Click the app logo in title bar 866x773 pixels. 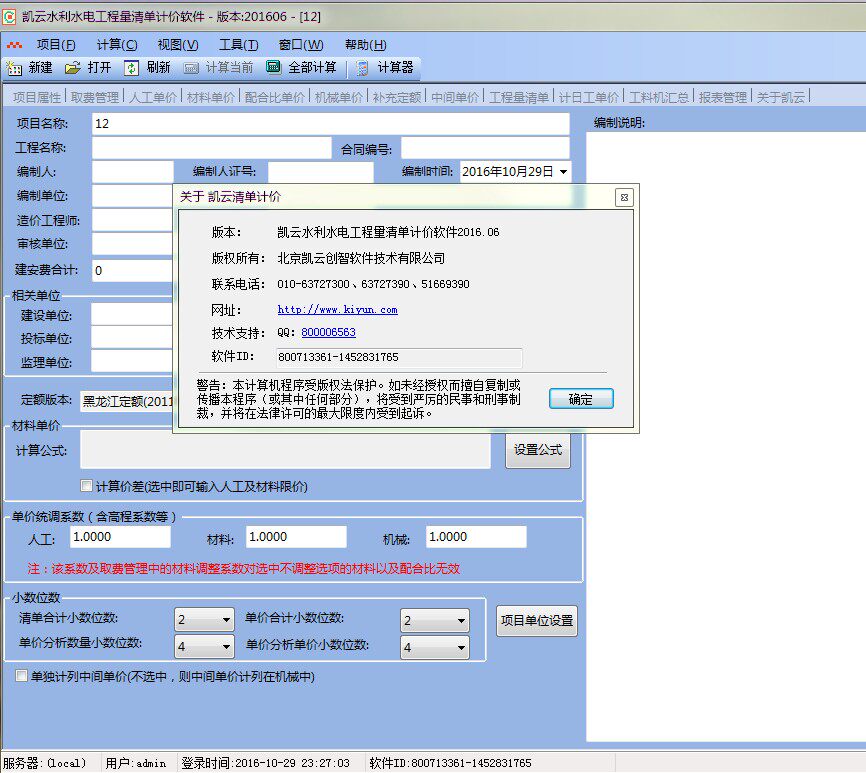[x=9, y=17]
